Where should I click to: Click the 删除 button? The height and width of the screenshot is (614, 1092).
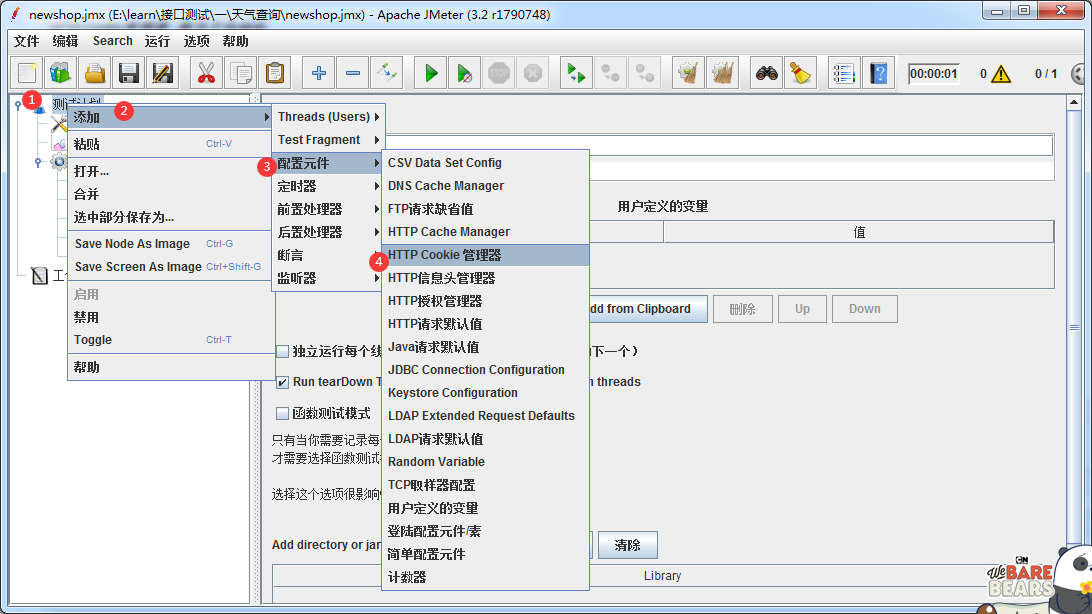point(742,309)
